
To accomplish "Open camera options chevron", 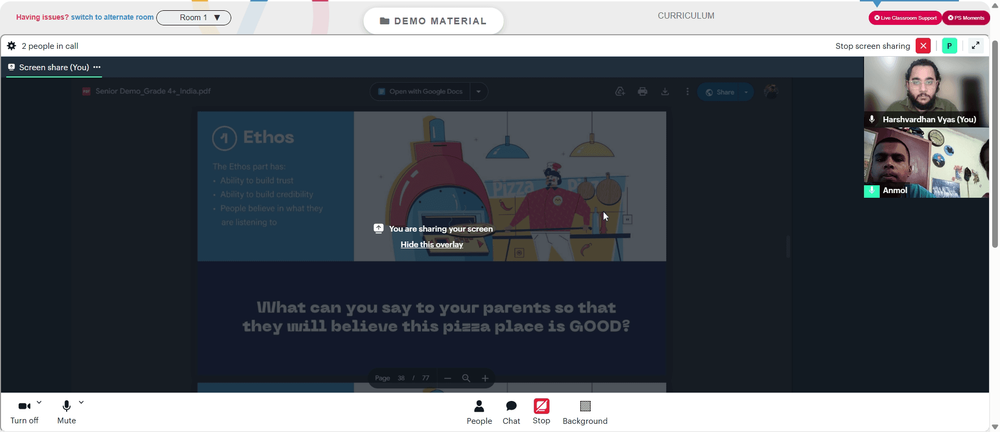I will click(40, 403).
